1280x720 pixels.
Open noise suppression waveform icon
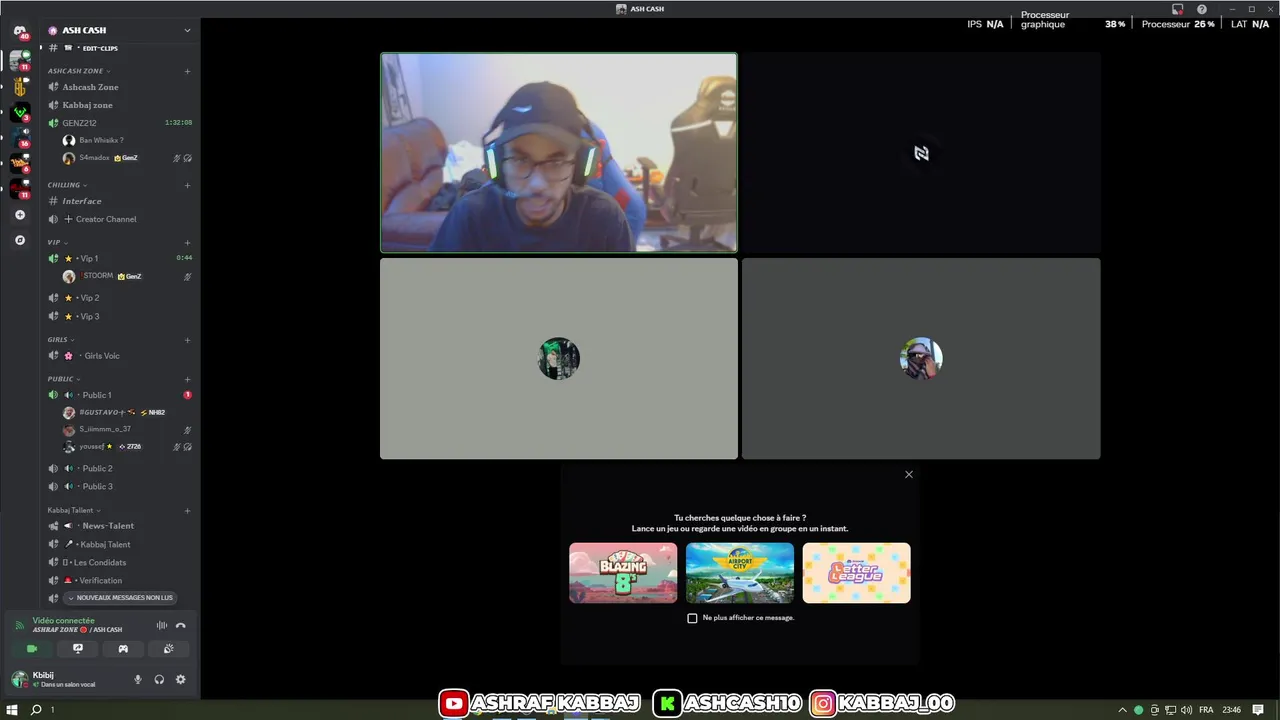point(161,626)
